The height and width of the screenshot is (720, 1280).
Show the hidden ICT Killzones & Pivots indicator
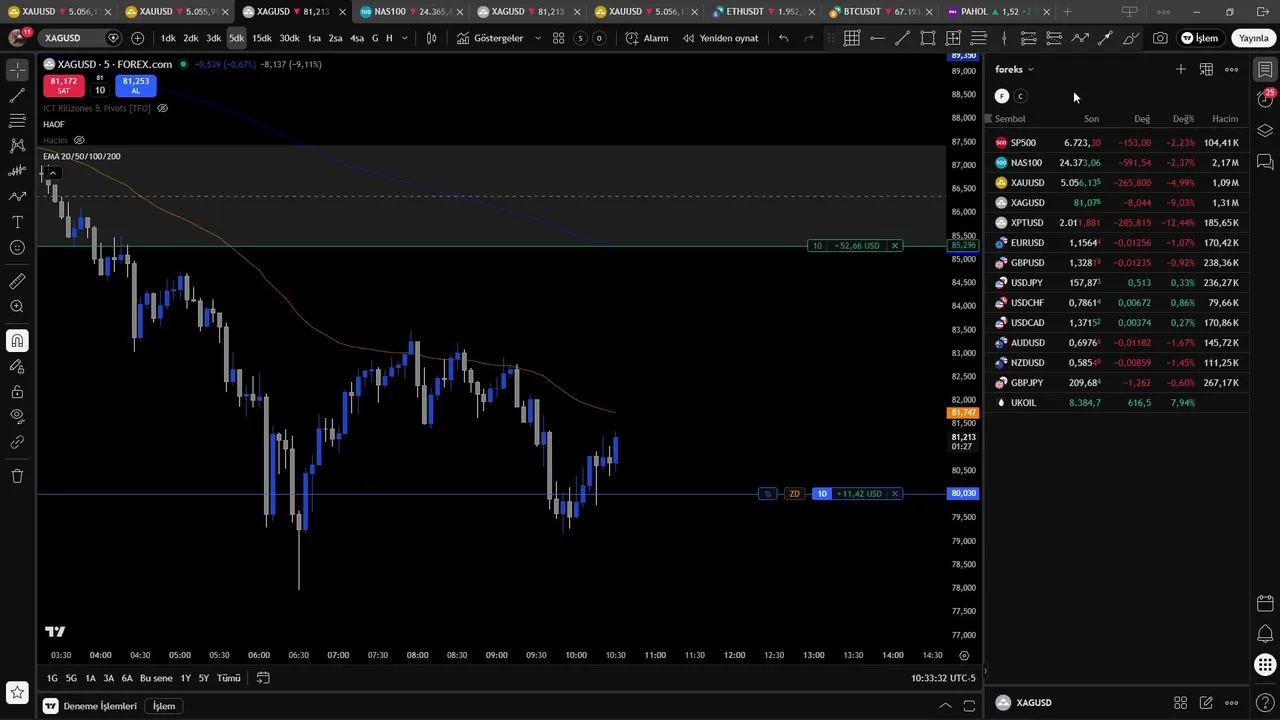click(163, 108)
